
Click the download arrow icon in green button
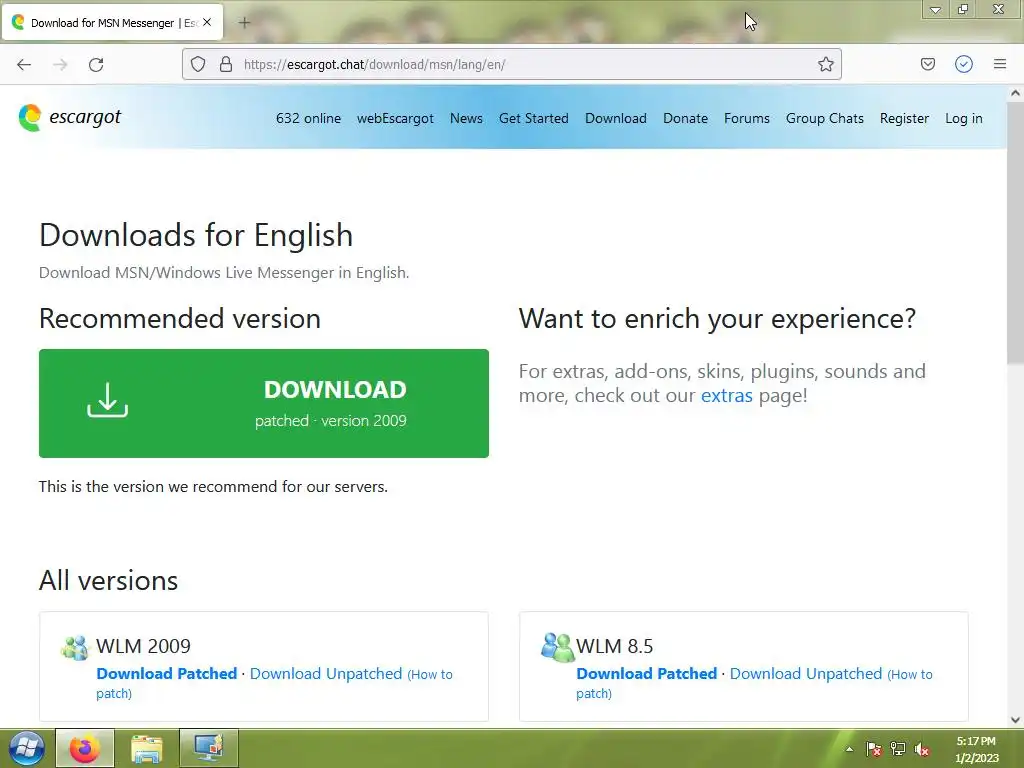108,400
